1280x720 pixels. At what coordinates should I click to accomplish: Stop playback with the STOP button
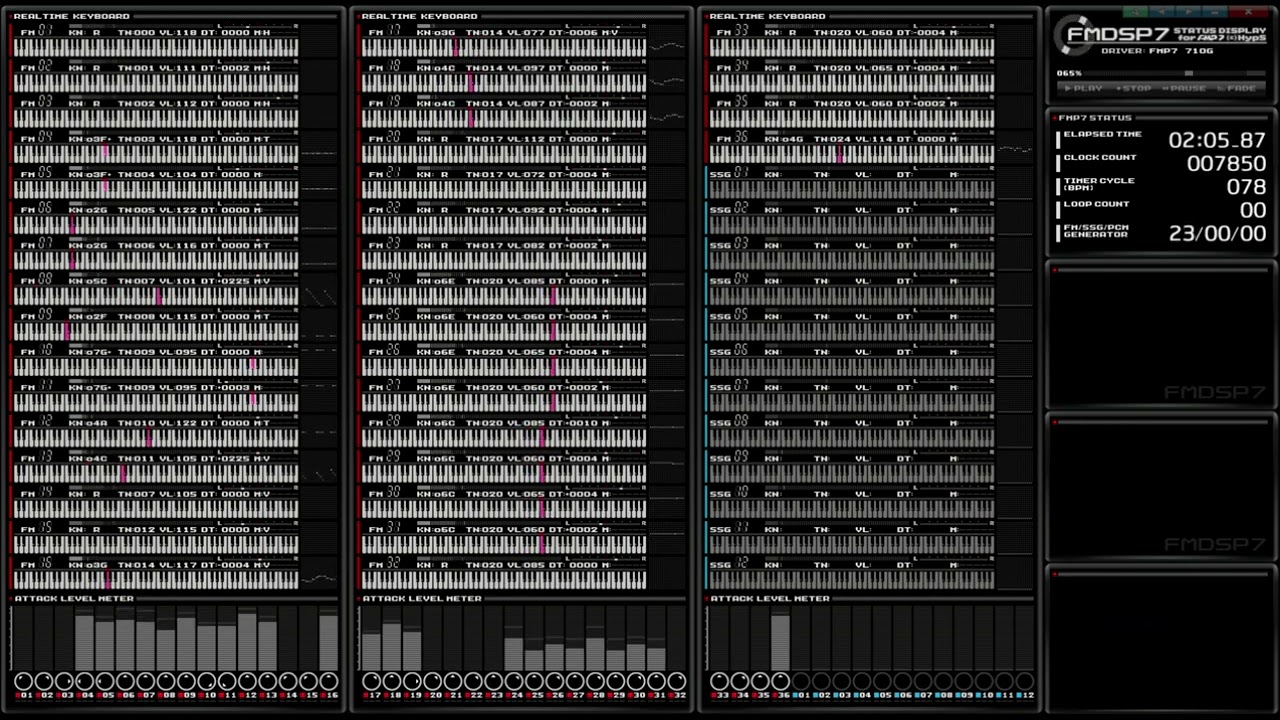click(x=1135, y=88)
